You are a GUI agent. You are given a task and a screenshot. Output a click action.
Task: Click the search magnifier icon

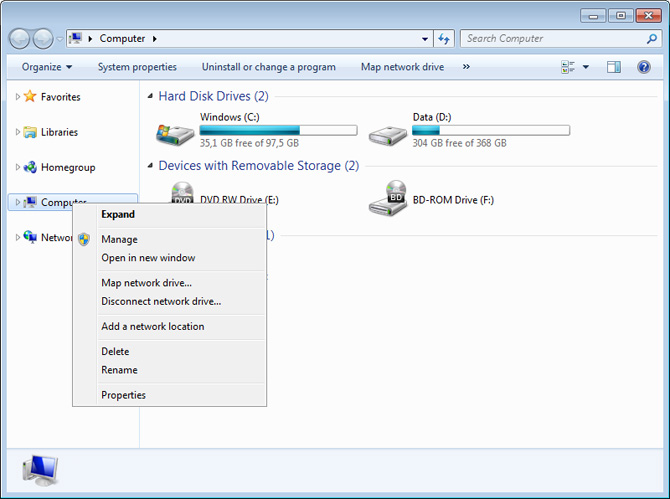coord(652,39)
